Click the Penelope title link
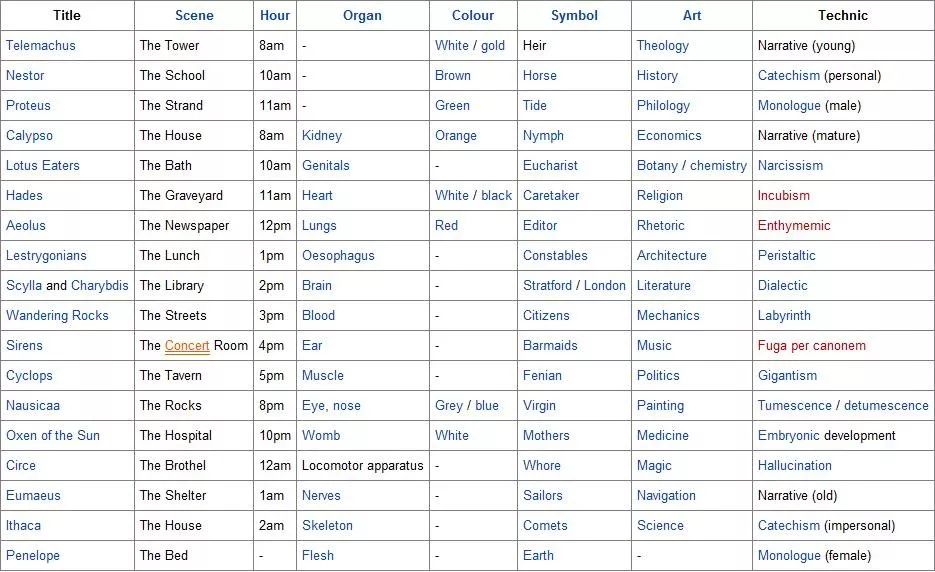Viewport: 935px width, 572px height. coord(33,555)
